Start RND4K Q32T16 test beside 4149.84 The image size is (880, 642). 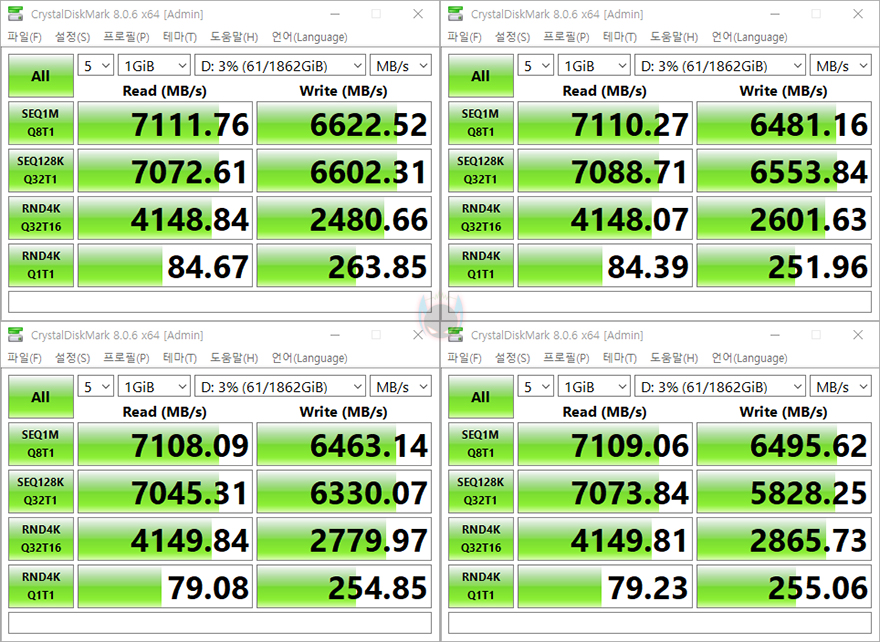[x=41, y=539]
